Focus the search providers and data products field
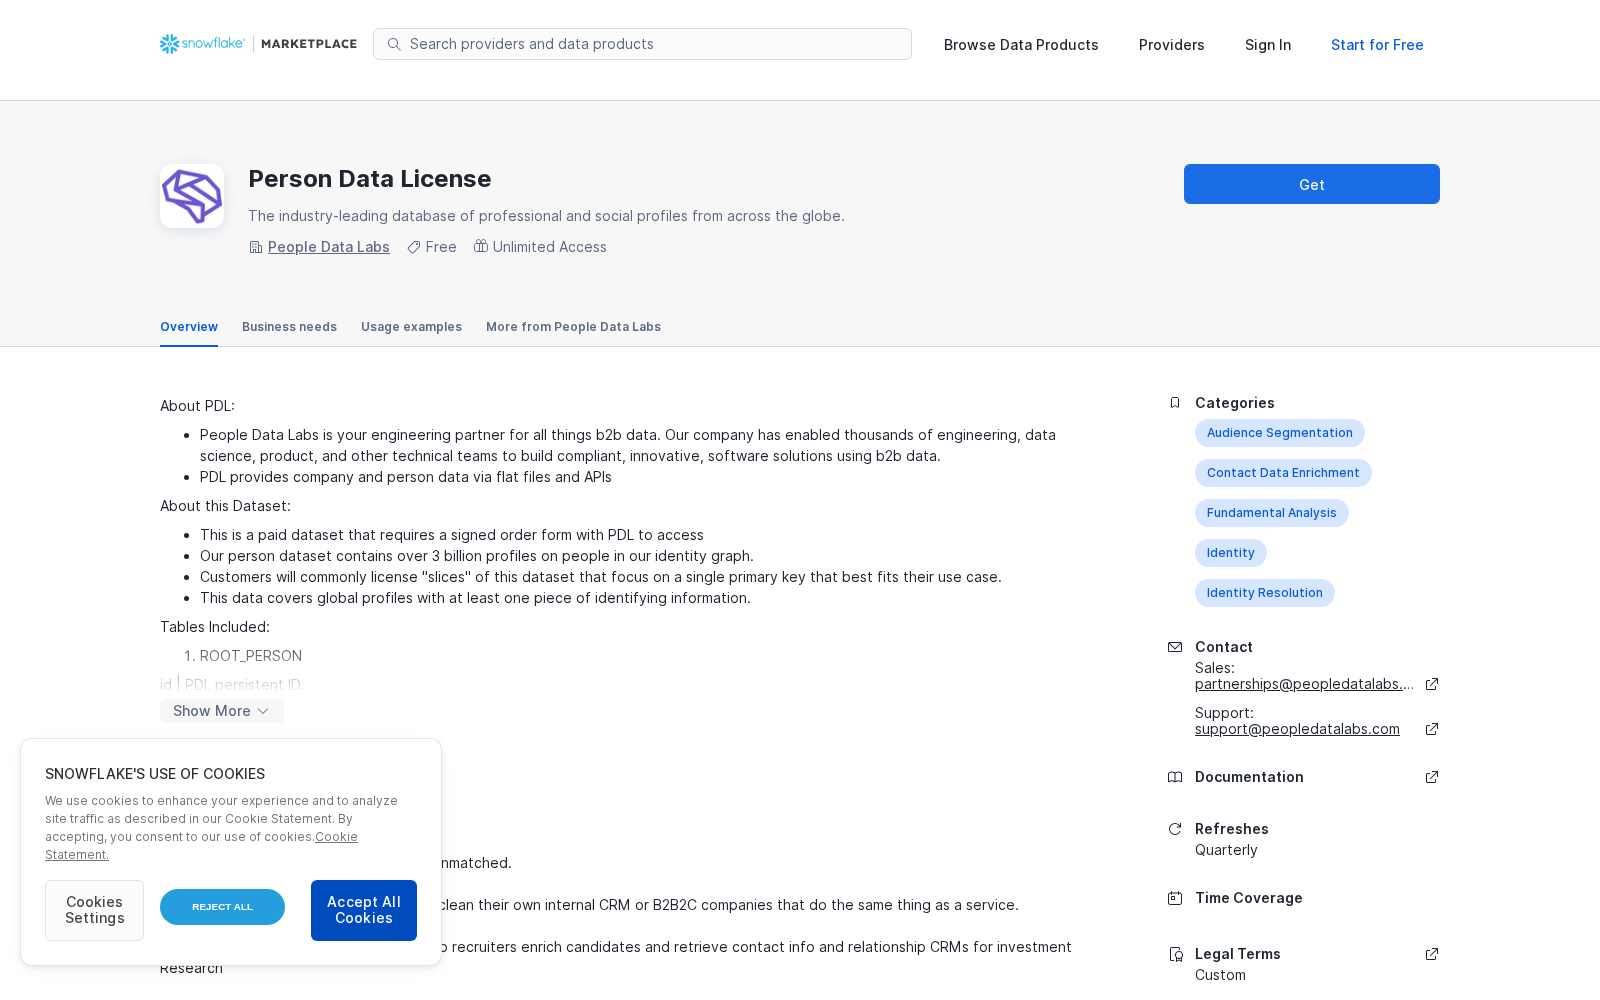The width and height of the screenshot is (1600, 1000). pyautogui.click(x=642, y=44)
